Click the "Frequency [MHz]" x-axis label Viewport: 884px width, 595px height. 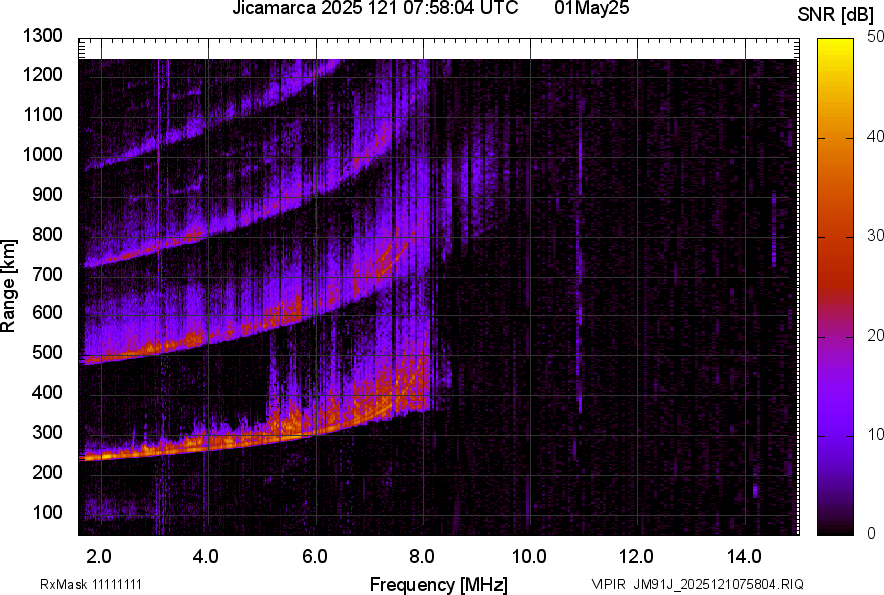438,583
